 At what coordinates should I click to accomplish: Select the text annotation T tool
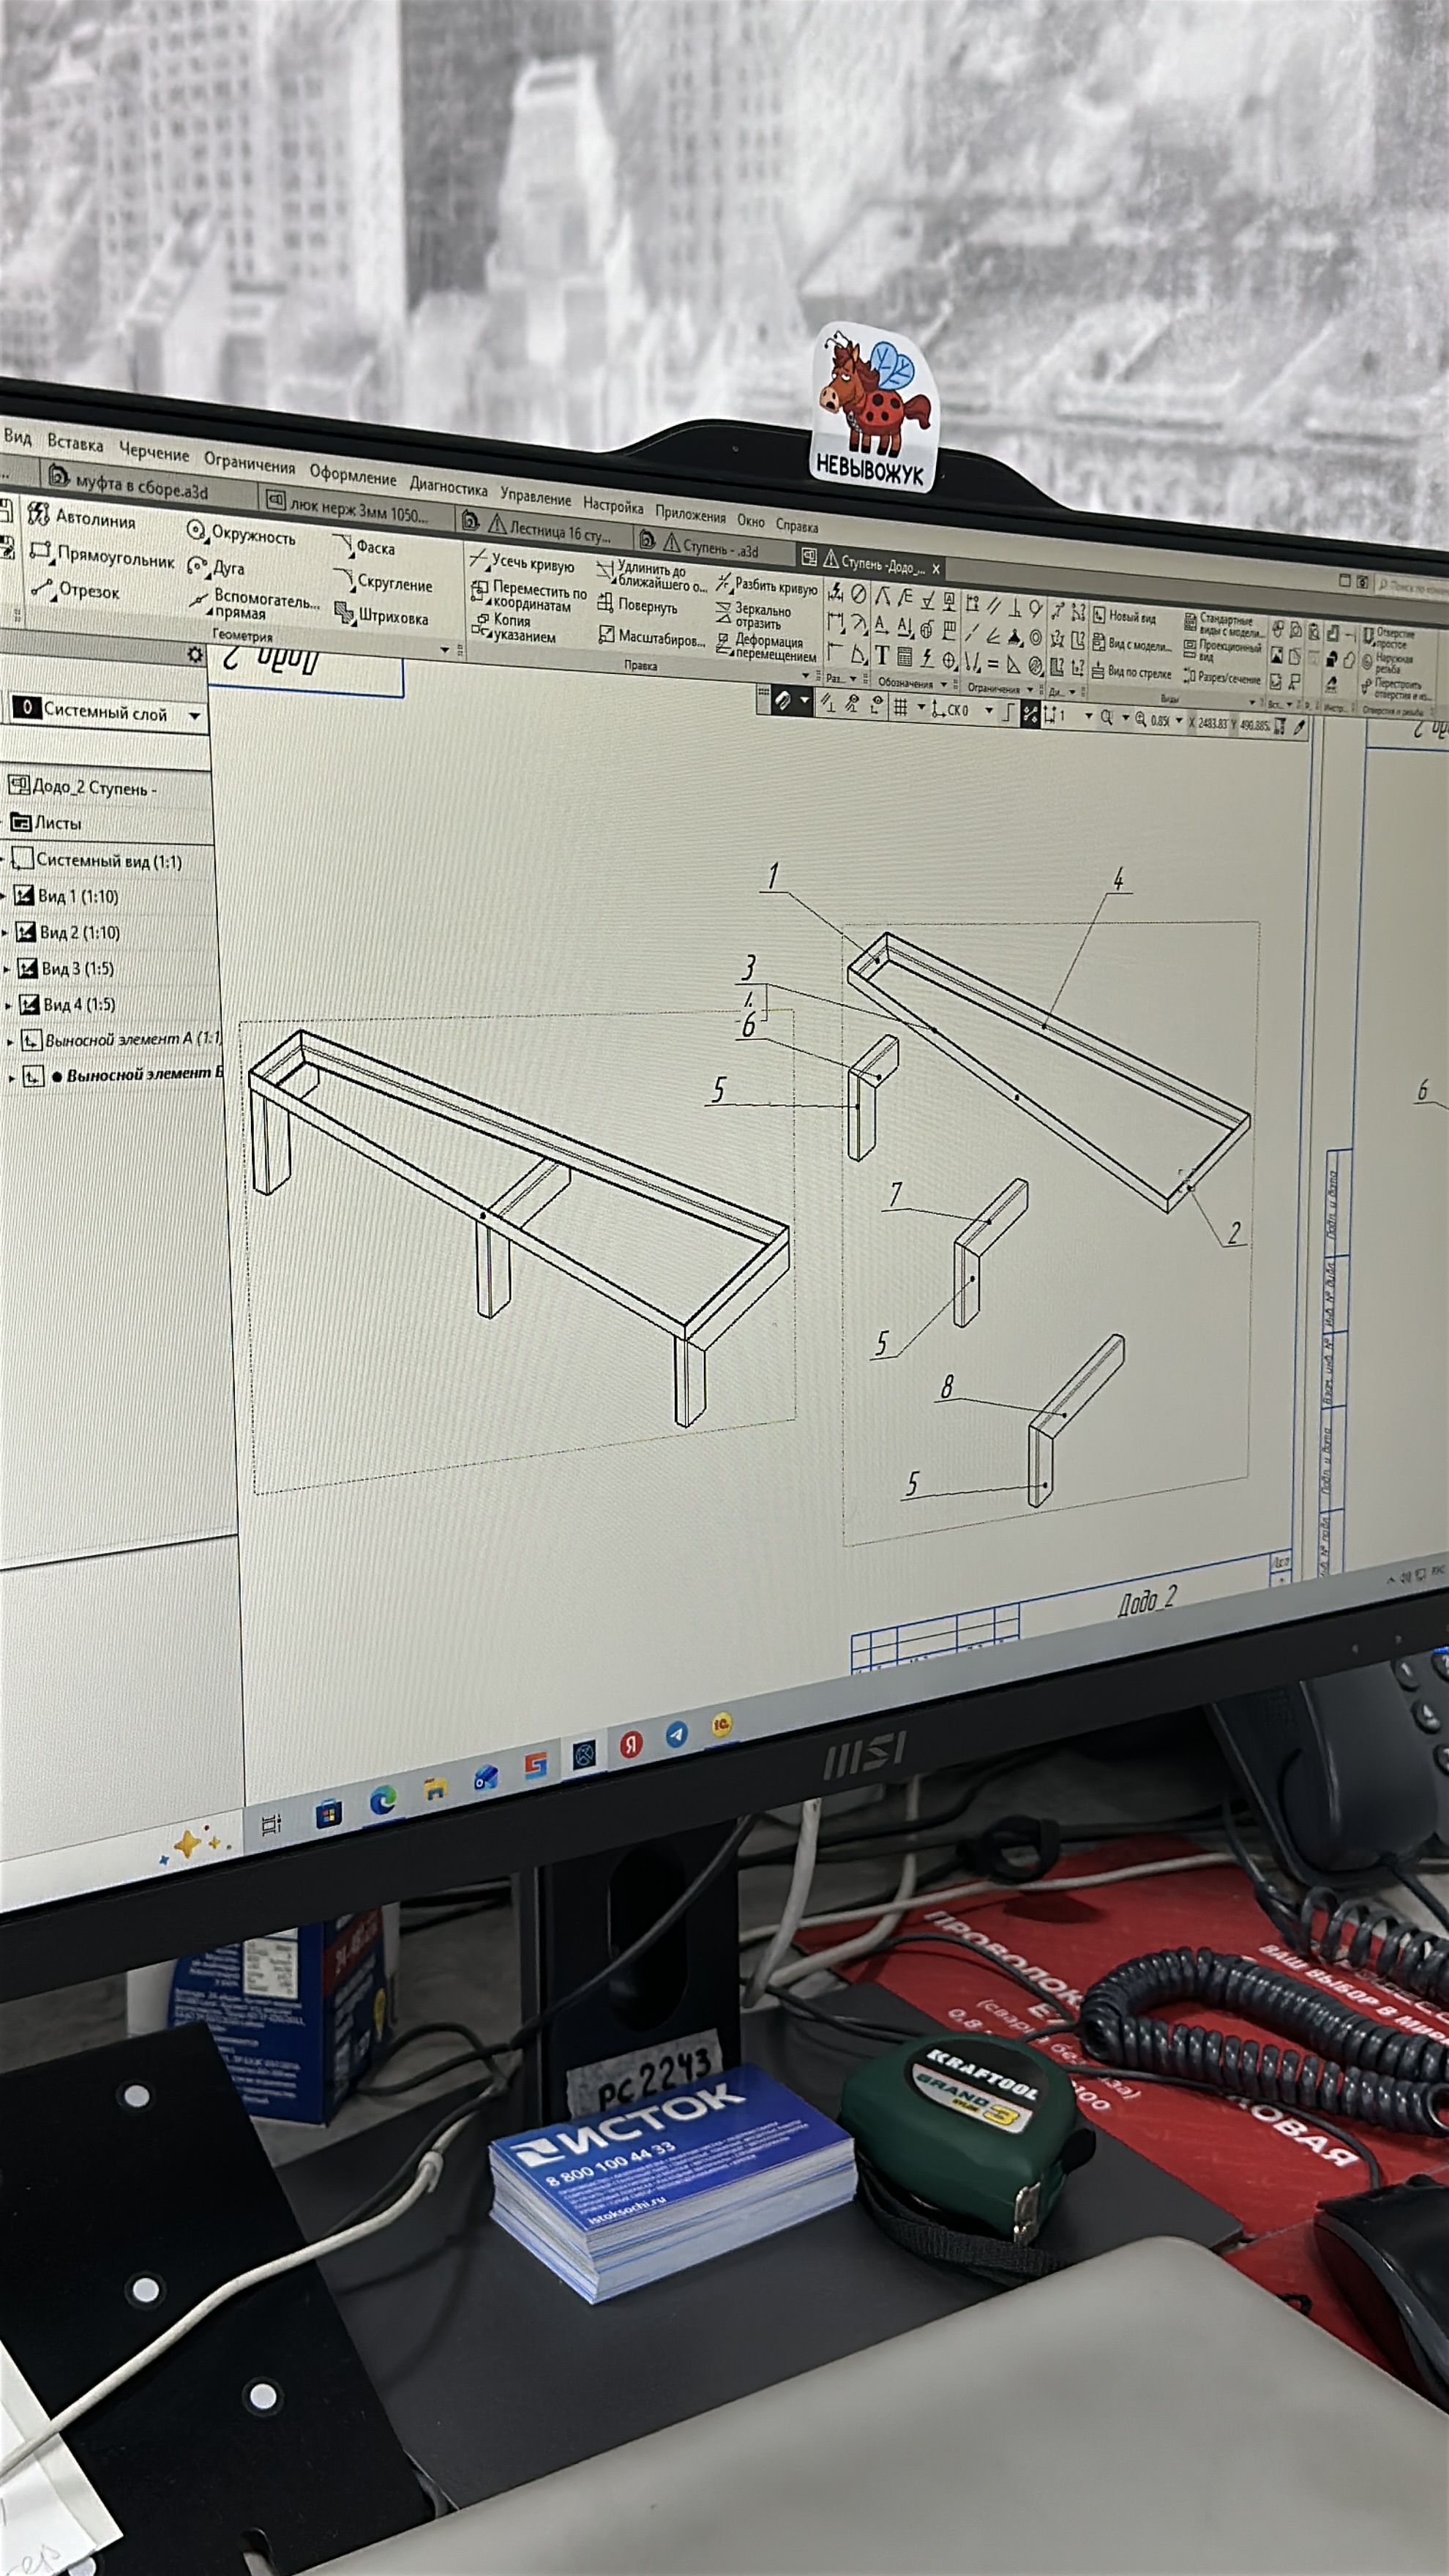[882, 656]
